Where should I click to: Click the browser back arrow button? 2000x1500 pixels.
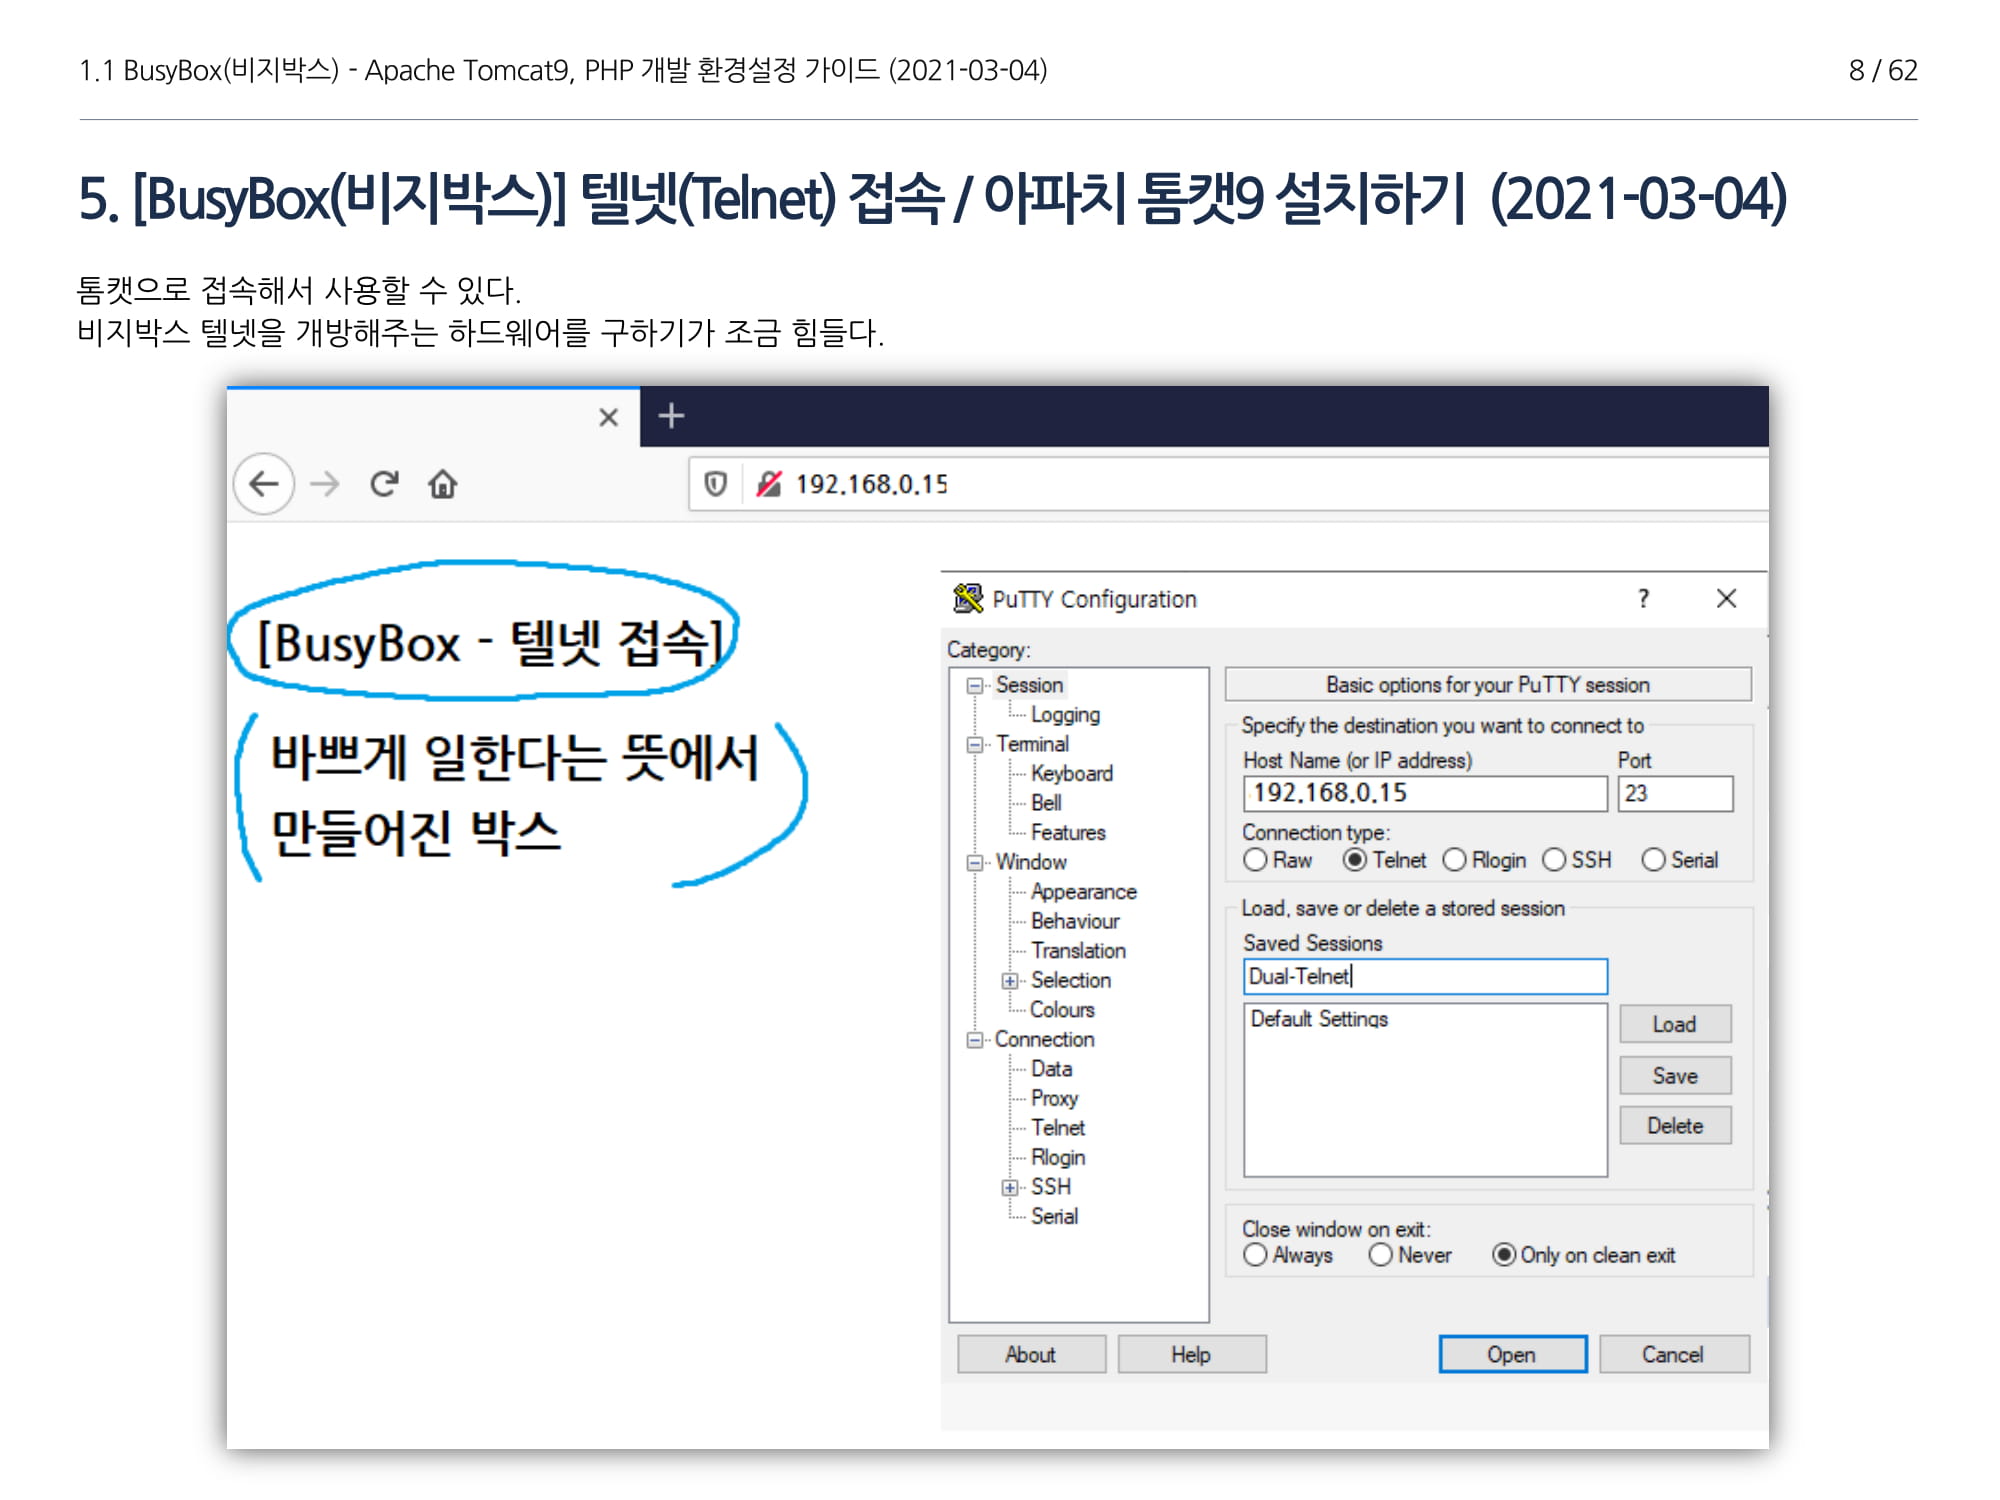coord(264,484)
